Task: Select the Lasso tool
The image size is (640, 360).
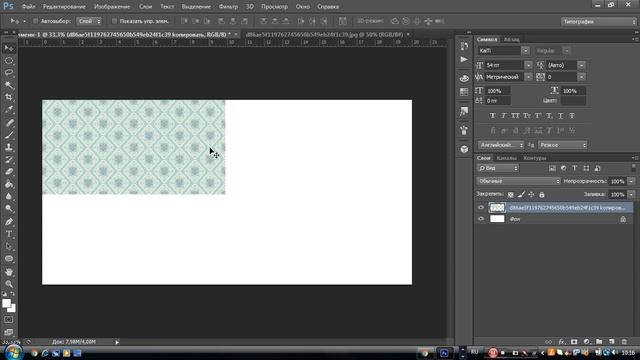Action: 9,73
